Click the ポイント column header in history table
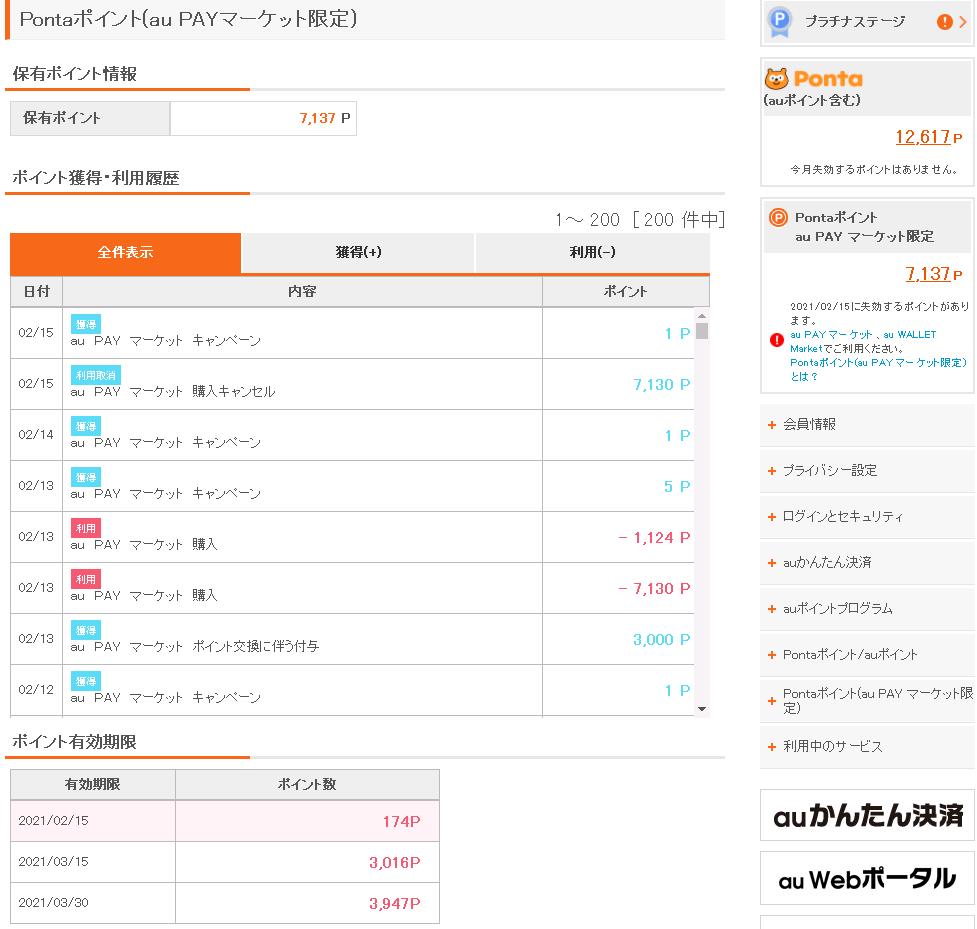 [626, 292]
